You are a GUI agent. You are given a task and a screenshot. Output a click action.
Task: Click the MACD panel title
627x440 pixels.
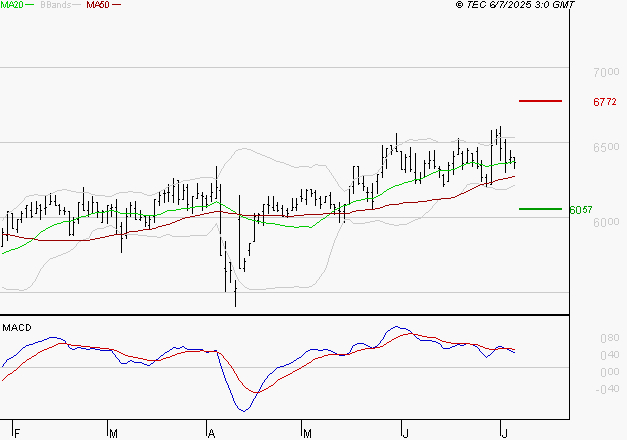click(x=17, y=328)
